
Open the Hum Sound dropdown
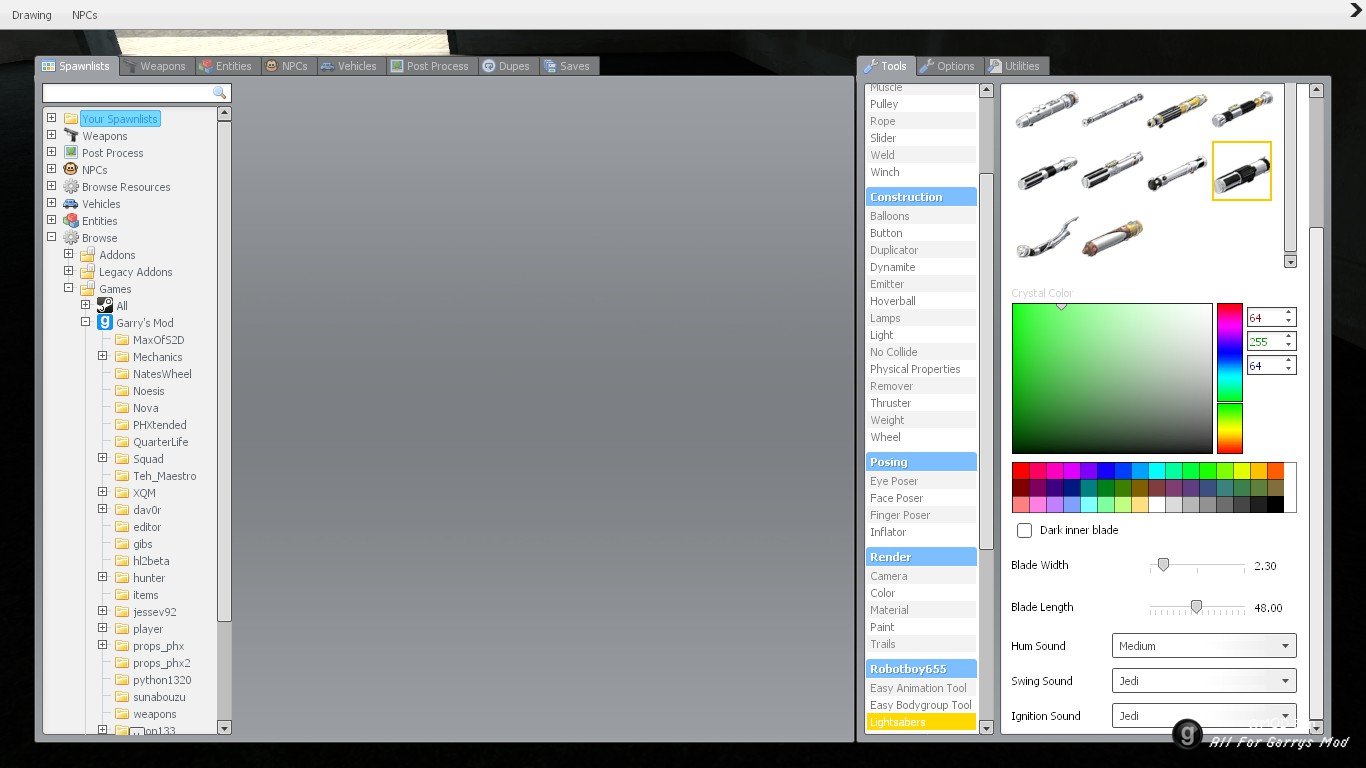click(1204, 646)
